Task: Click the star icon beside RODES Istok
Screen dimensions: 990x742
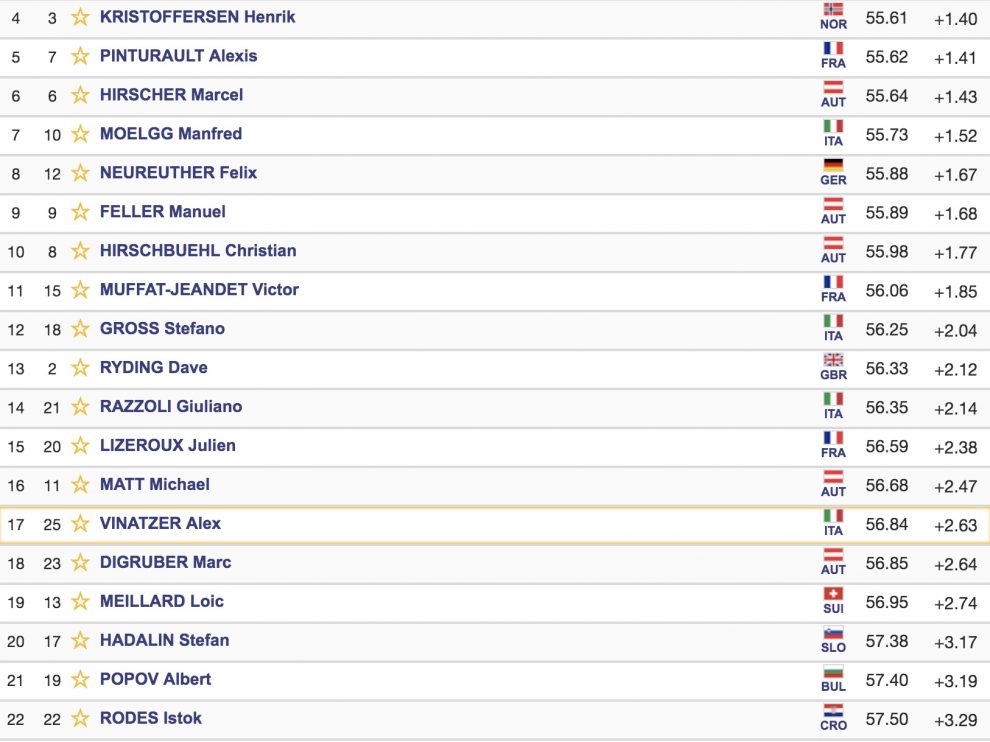Action: click(x=80, y=719)
